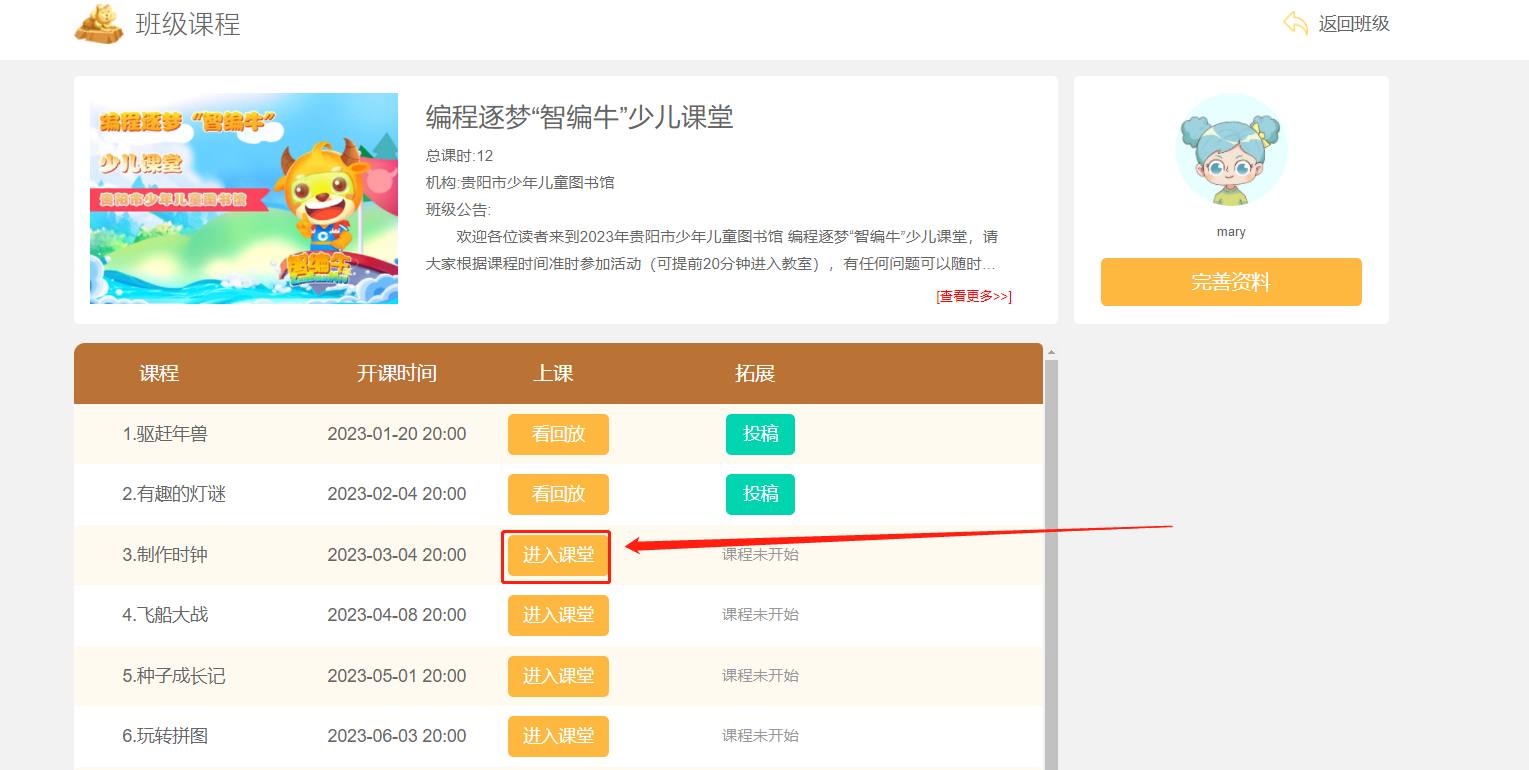Click the course list vertical scrollbar
The width and height of the screenshot is (1529, 770).
tap(1050, 560)
